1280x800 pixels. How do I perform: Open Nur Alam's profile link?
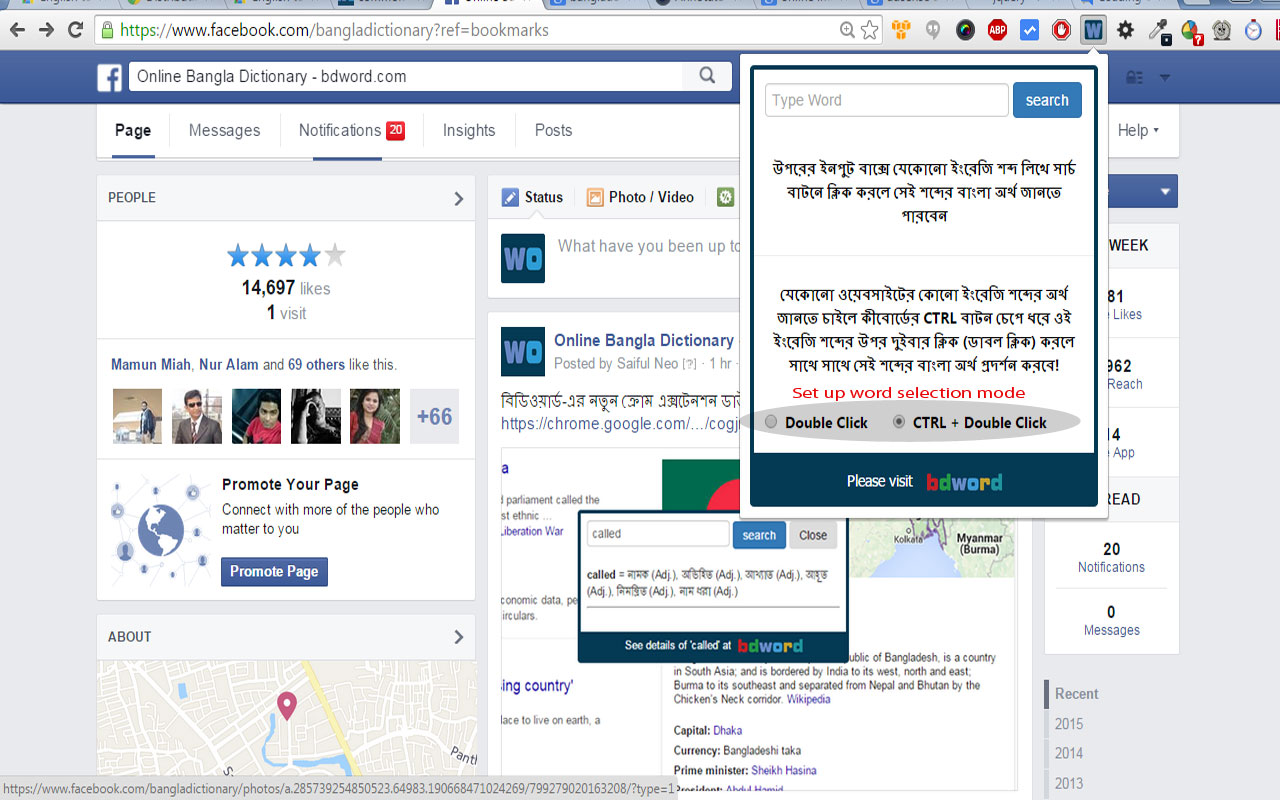point(228,365)
